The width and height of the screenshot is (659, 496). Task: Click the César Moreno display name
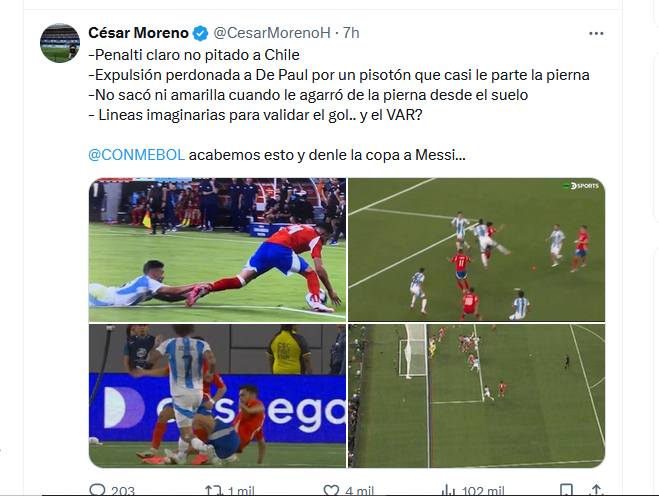pyautogui.click(x=138, y=33)
